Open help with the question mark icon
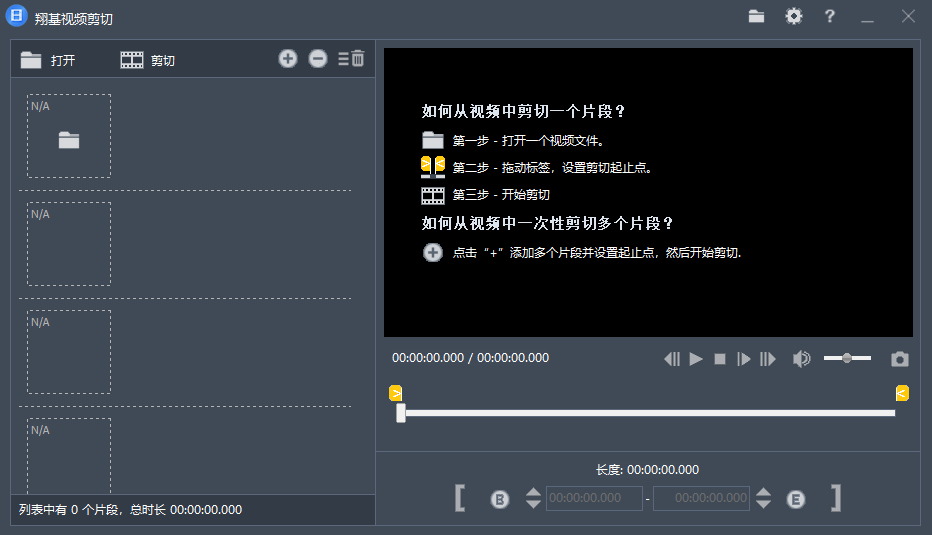This screenshot has height=535, width=932. (829, 16)
